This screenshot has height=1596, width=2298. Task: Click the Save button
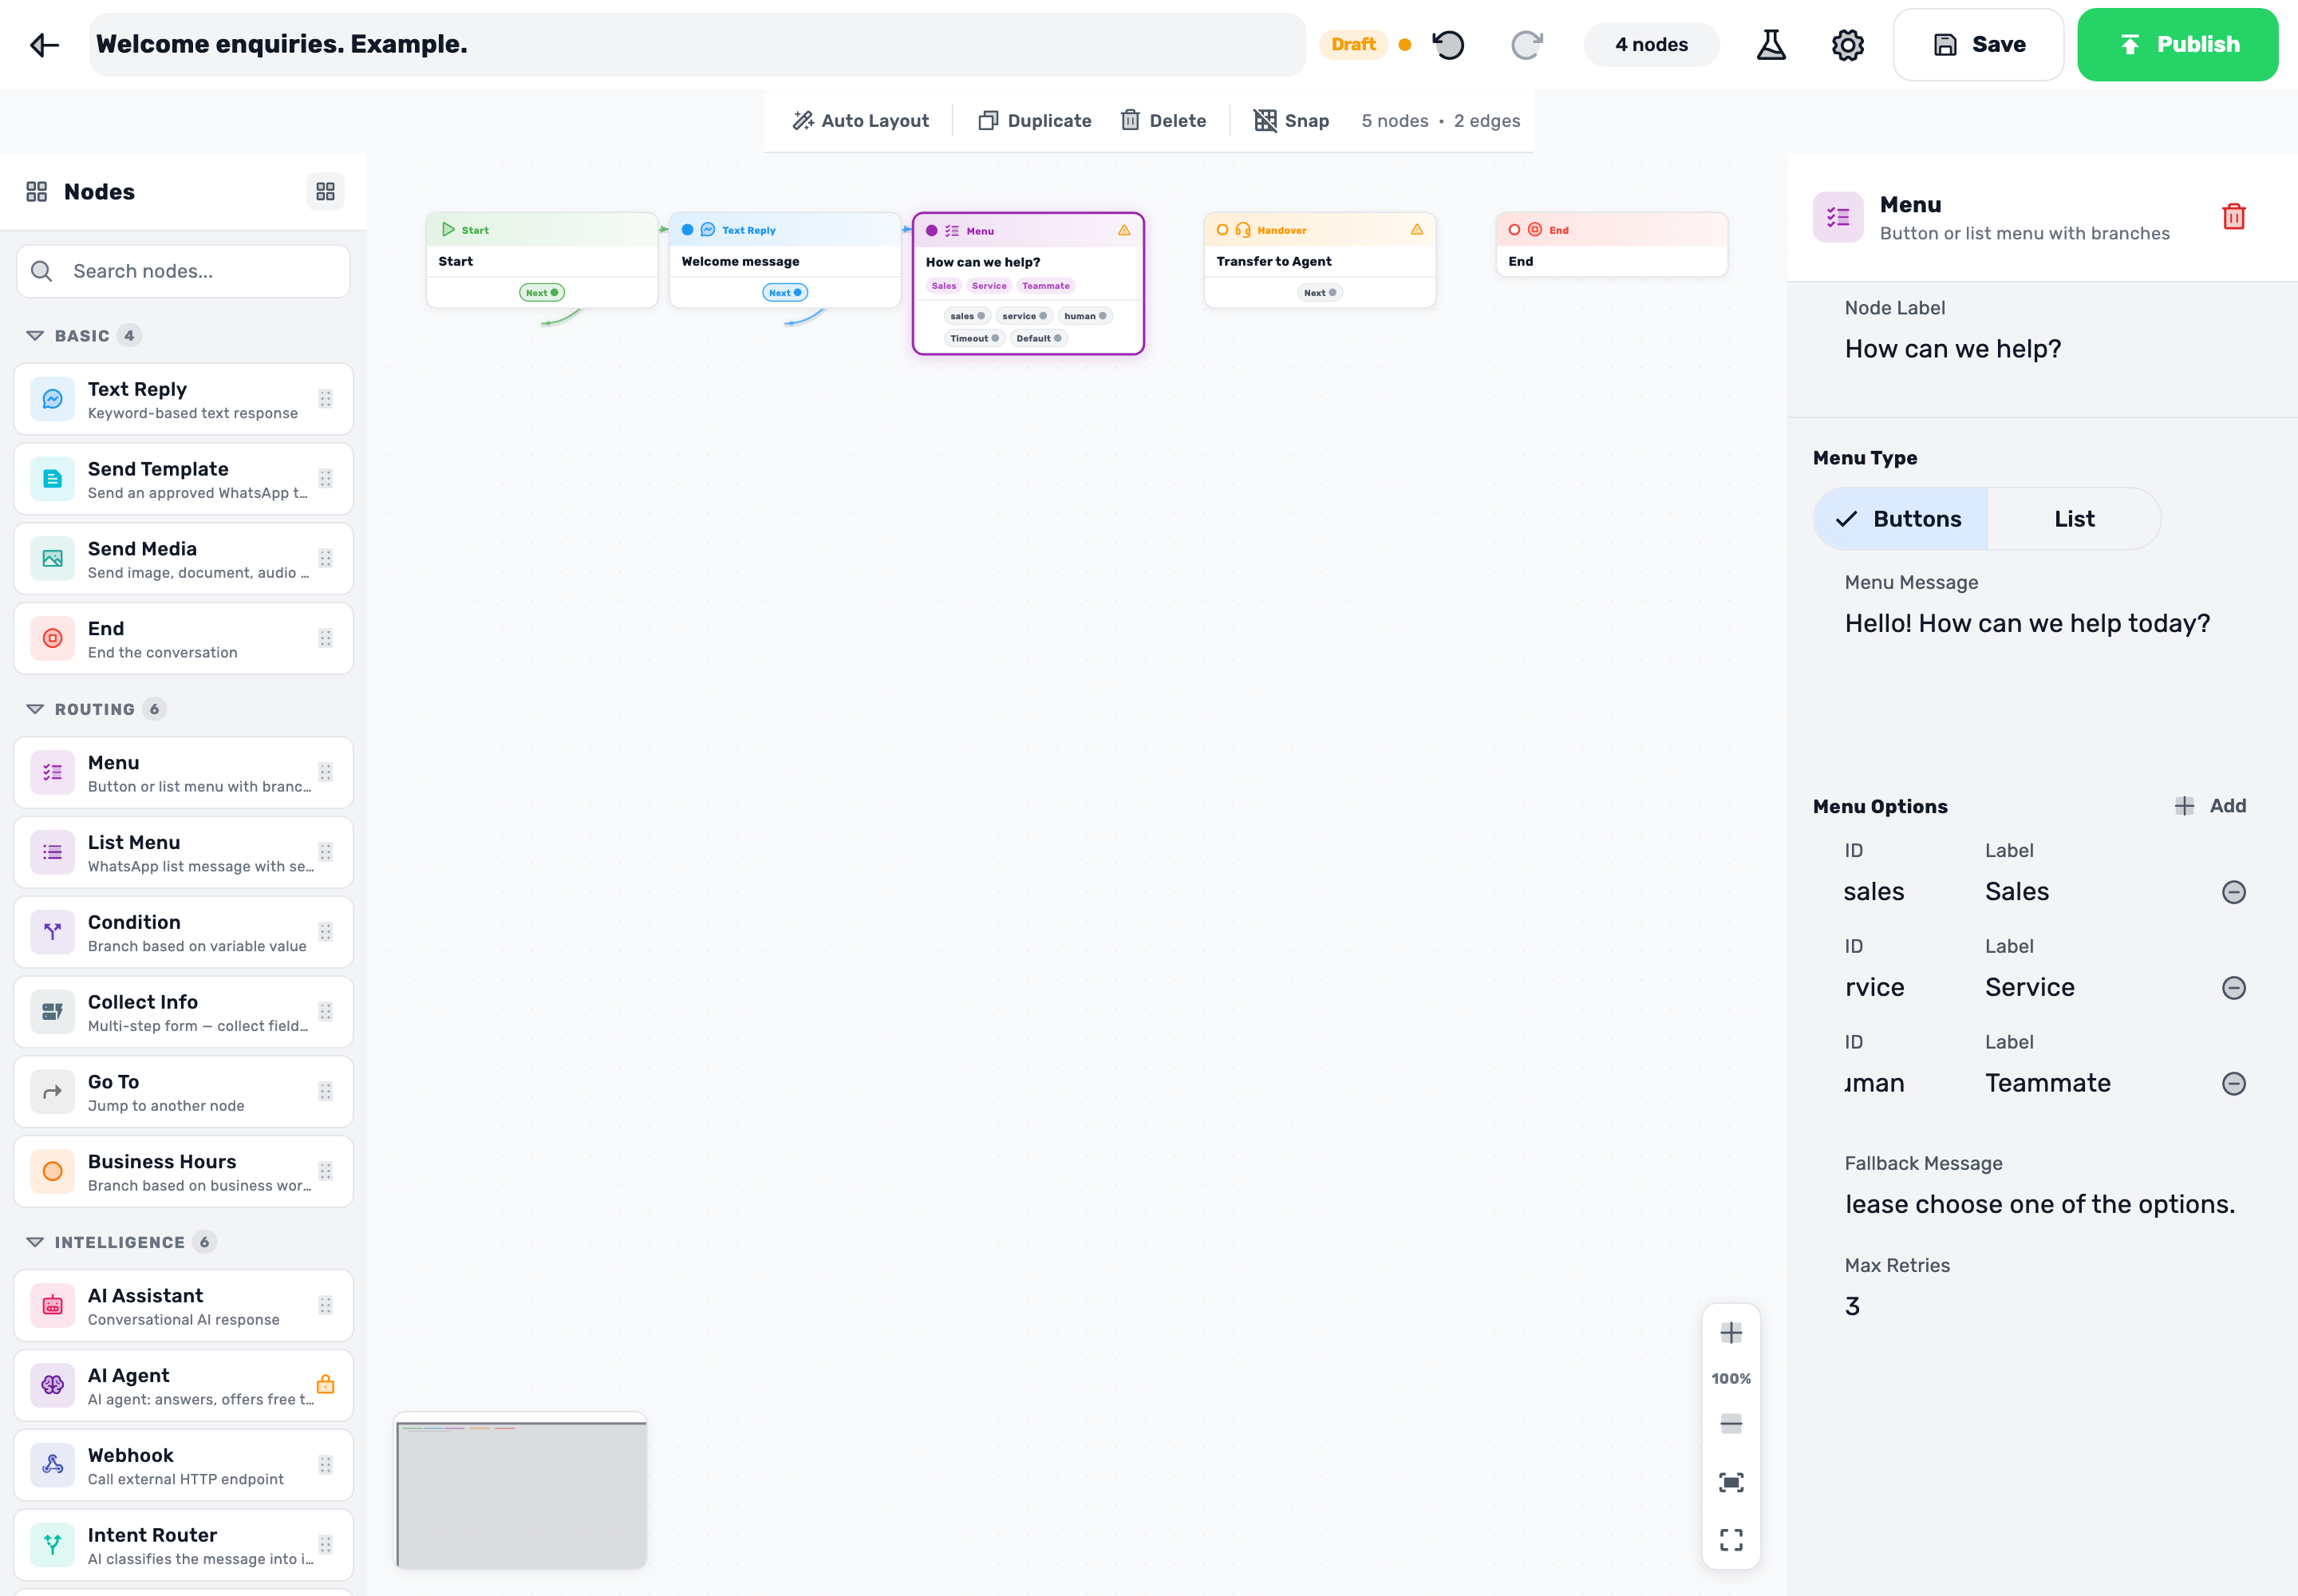tap(1978, 44)
